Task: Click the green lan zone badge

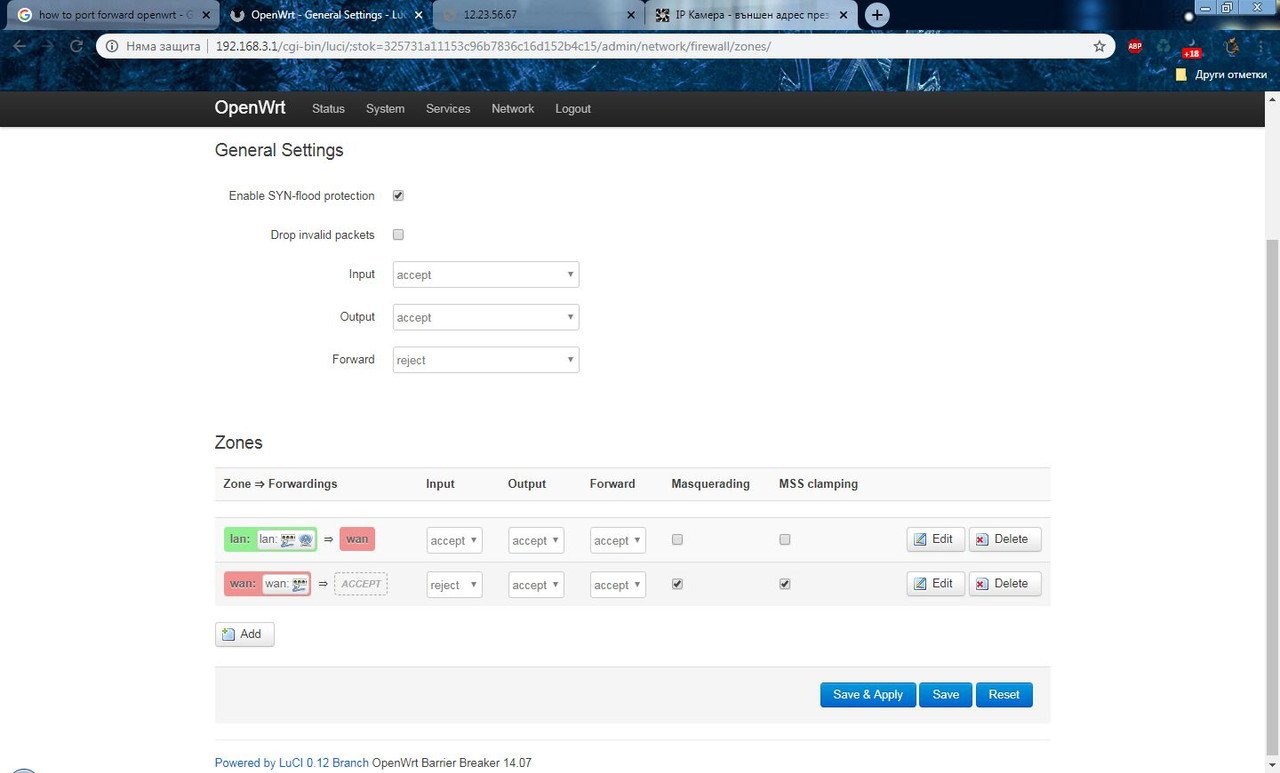Action: [270, 539]
